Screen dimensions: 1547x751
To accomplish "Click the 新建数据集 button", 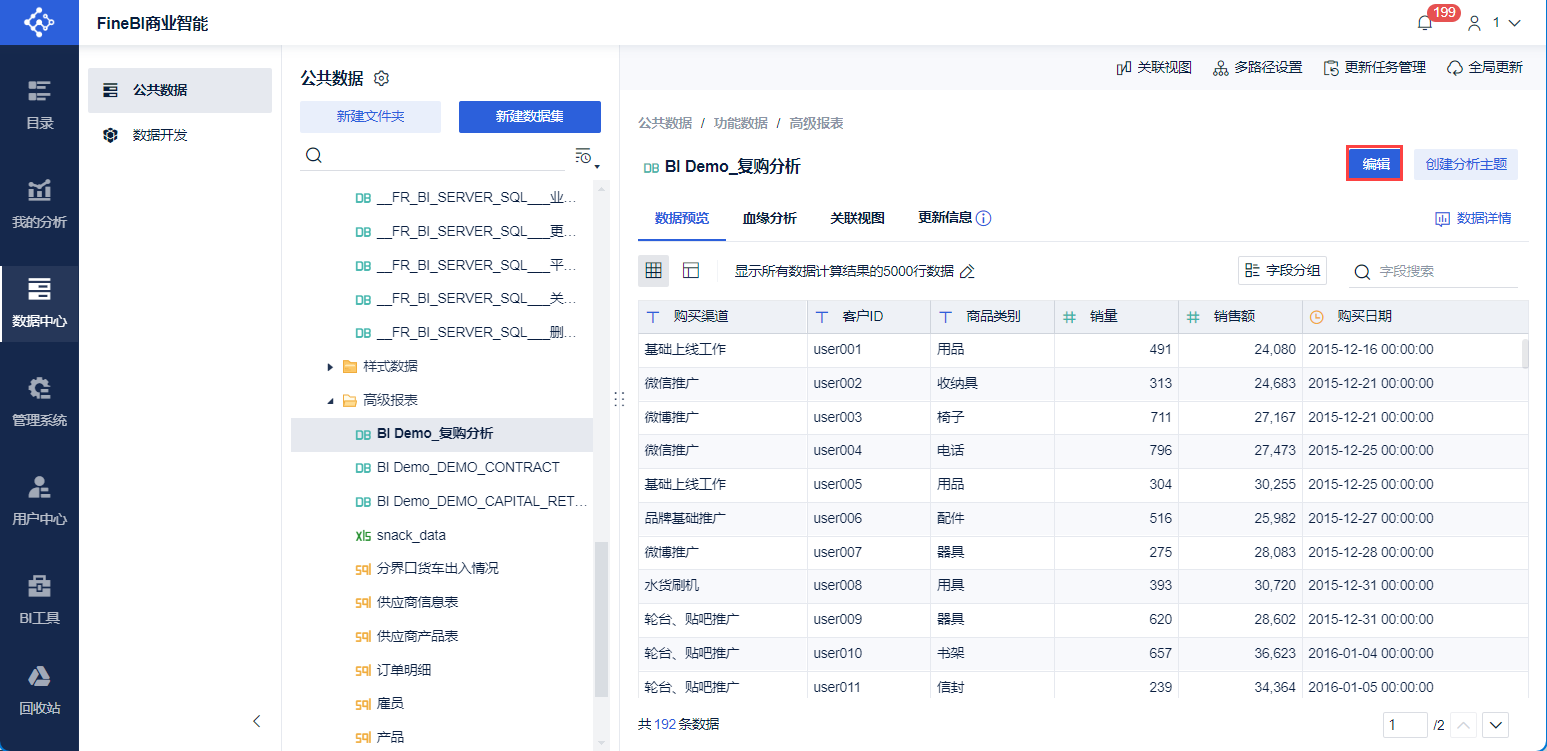I will [x=530, y=116].
